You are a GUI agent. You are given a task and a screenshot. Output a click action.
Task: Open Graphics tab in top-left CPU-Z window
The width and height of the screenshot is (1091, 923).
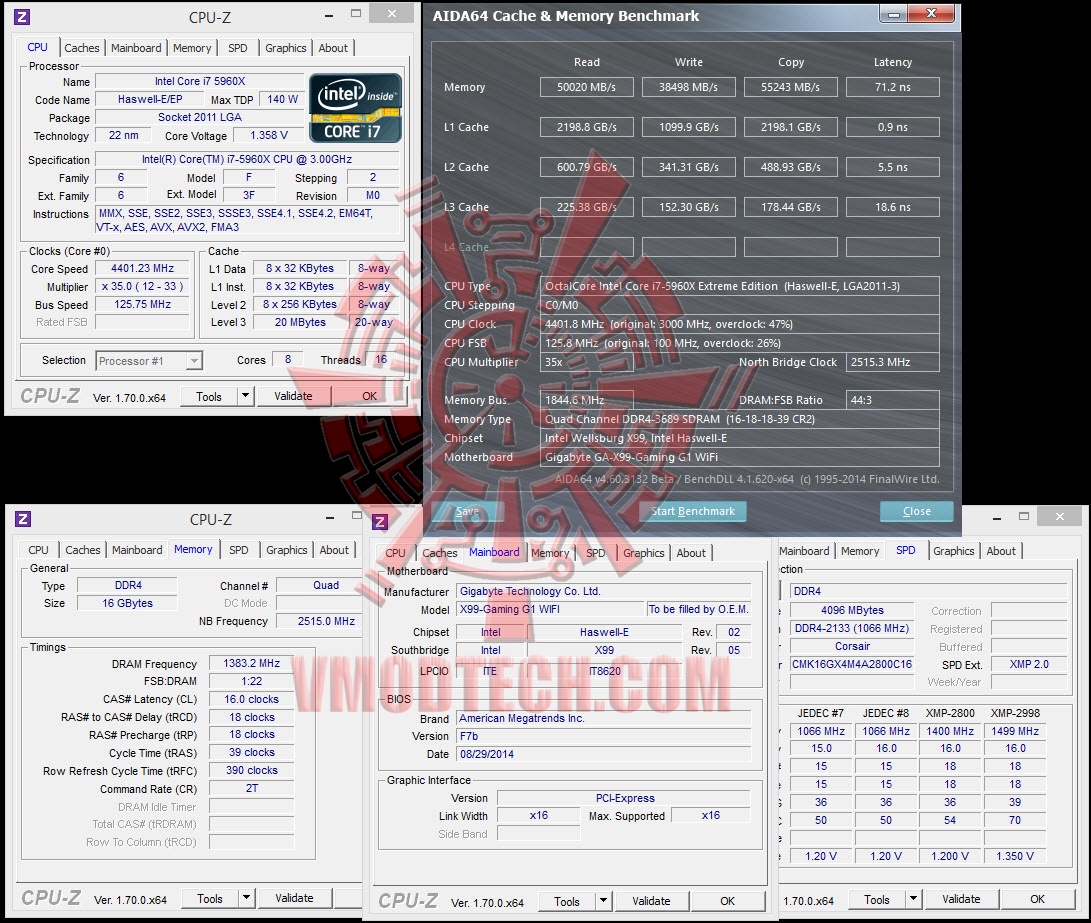click(x=286, y=48)
